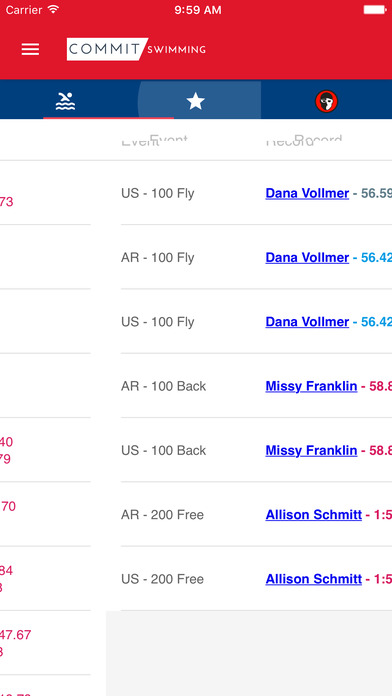This screenshot has width=392, height=696.
Task: Tap the 9:59 AM clock in status bar
Action: (x=198, y=10)
